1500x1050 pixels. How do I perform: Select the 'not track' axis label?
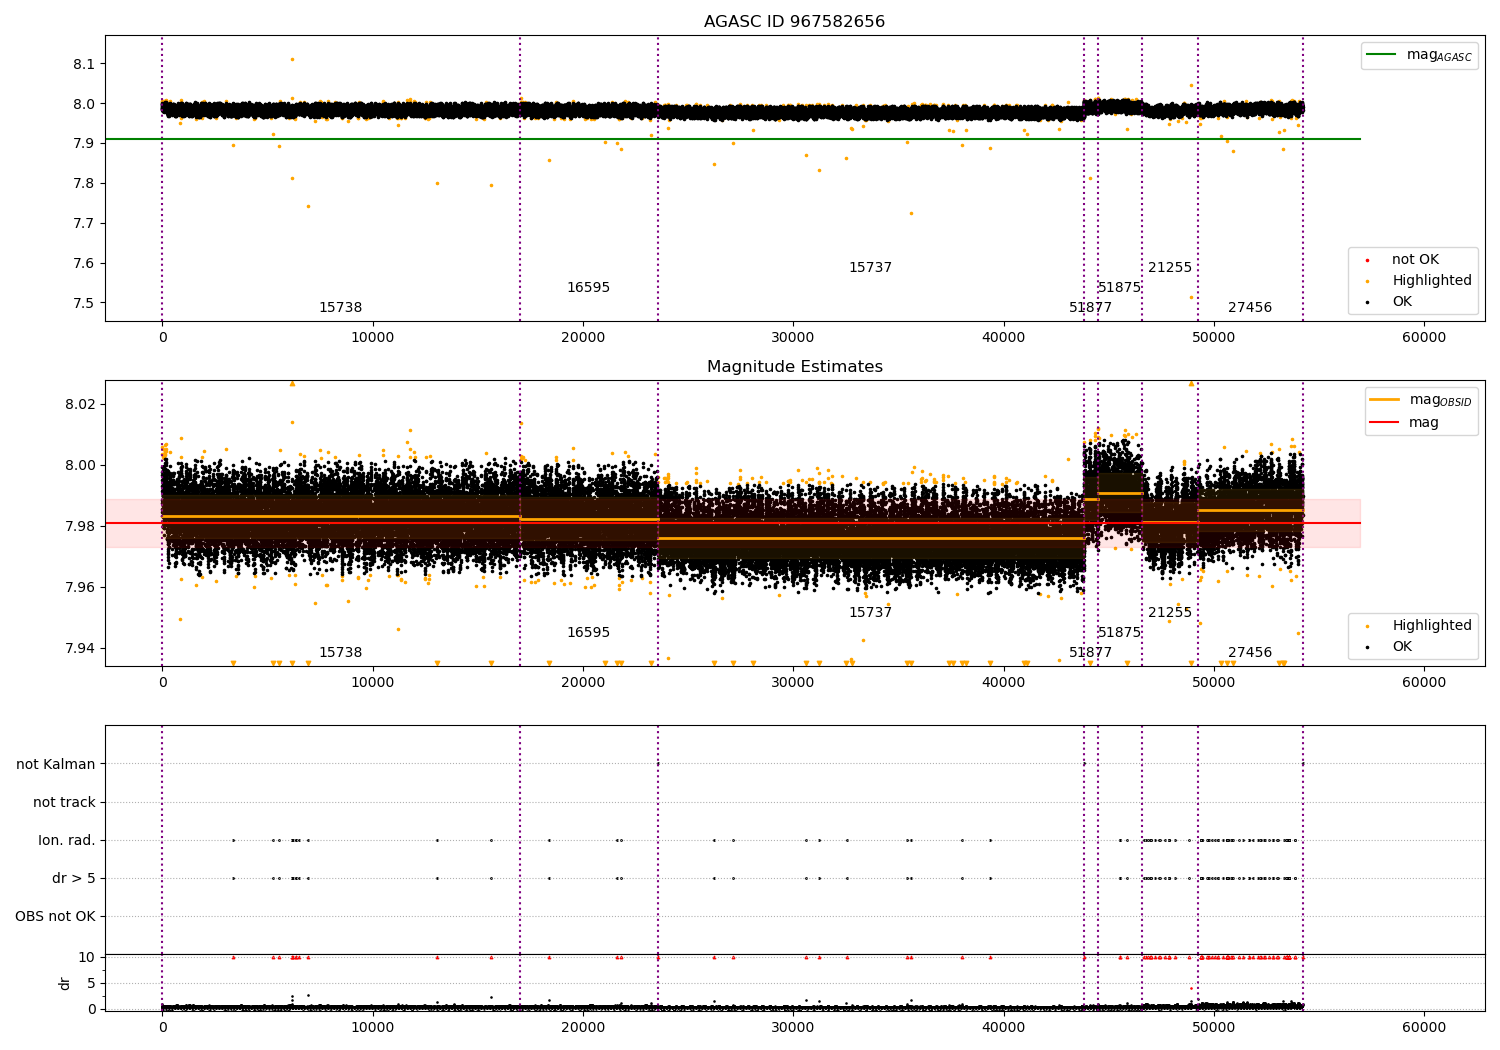click(64, 803)
